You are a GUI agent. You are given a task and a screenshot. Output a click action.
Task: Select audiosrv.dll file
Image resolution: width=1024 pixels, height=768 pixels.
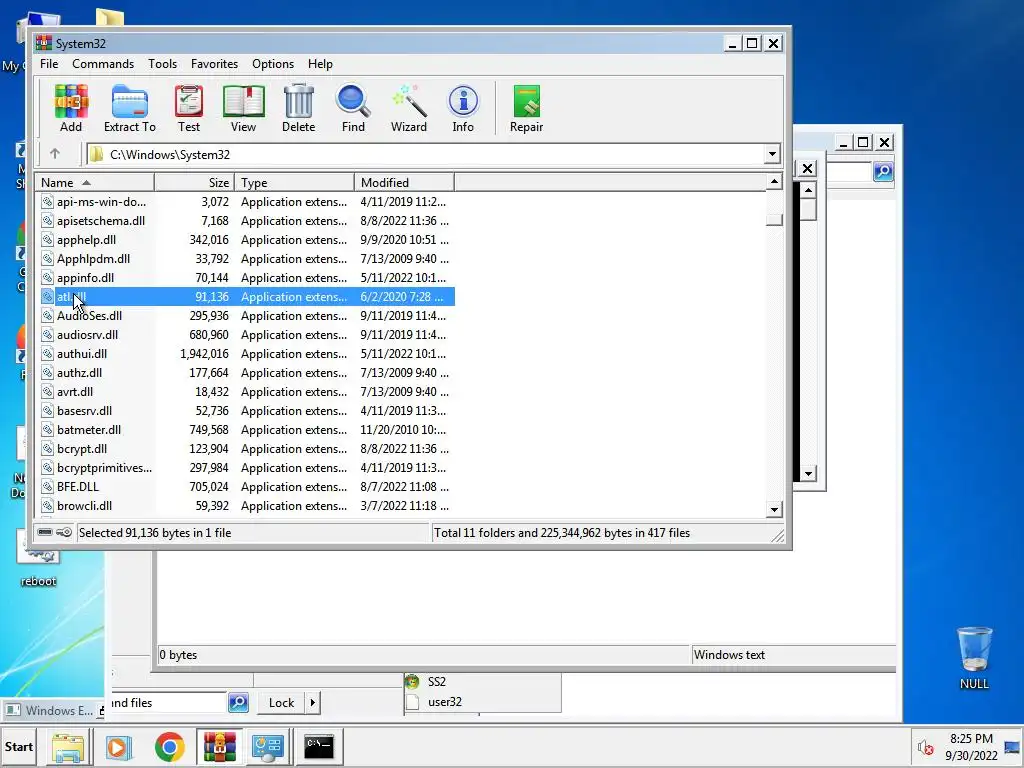[246, 334]
